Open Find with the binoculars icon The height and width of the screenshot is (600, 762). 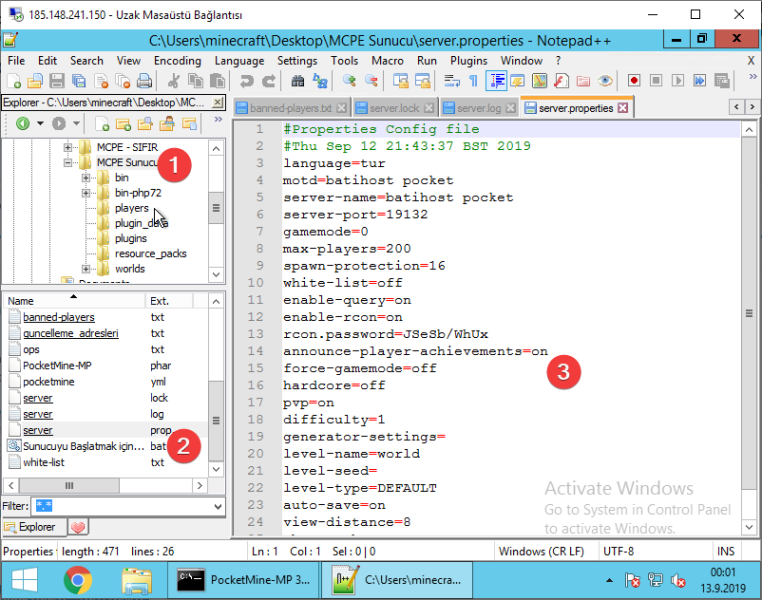coord(298,81)
